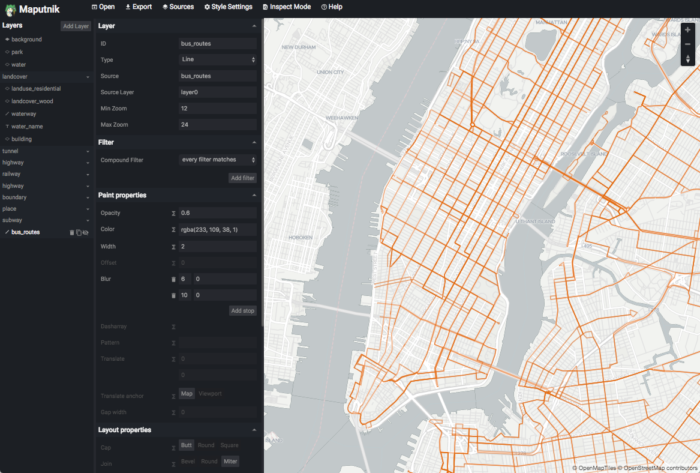Image resolution: width=700 pixels, height=473 pixels.
Task: Open the layer Type dropdown showing Line
Action: pos(218,59)
